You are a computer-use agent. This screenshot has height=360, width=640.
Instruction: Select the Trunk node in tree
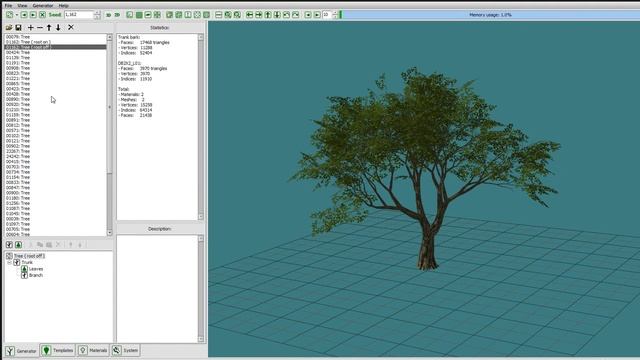click(x=27, y=262)
